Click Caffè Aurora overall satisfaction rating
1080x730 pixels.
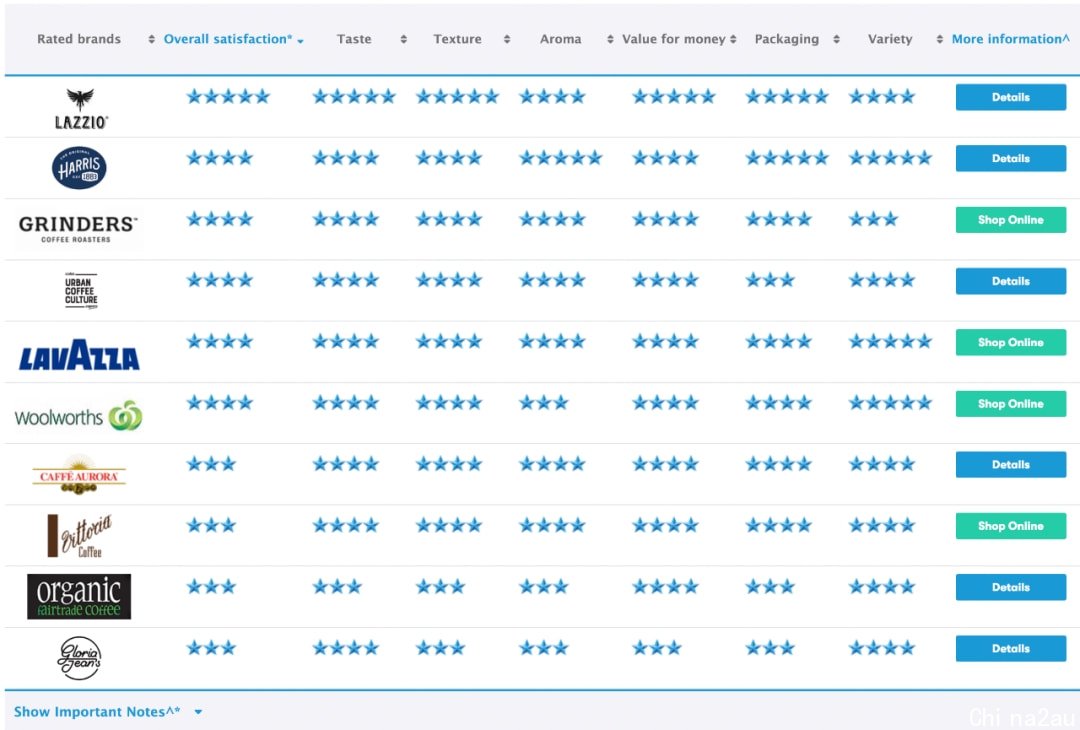point(211,463)
